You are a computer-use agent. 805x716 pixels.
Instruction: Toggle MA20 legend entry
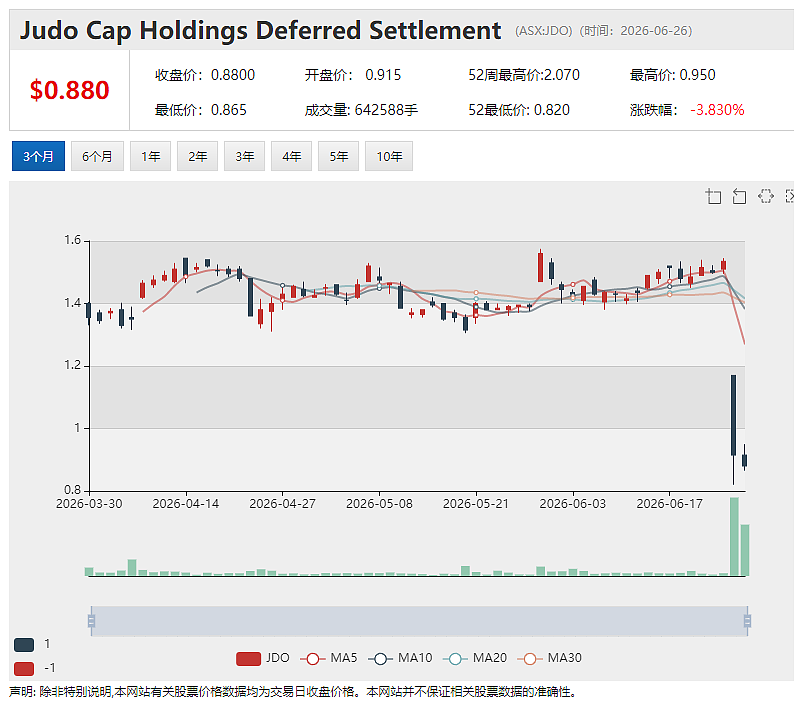475,659
